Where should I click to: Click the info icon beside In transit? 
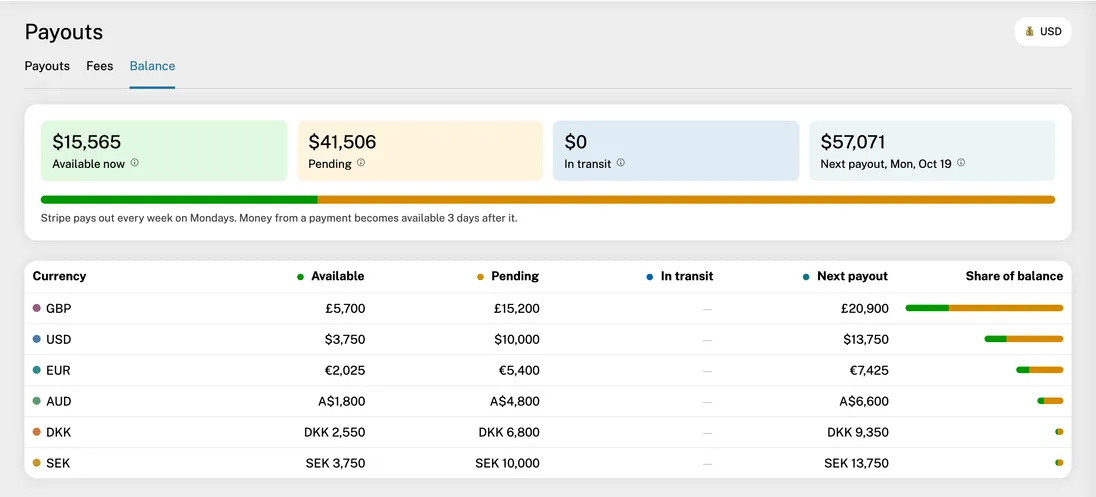(x=621, y=163)
